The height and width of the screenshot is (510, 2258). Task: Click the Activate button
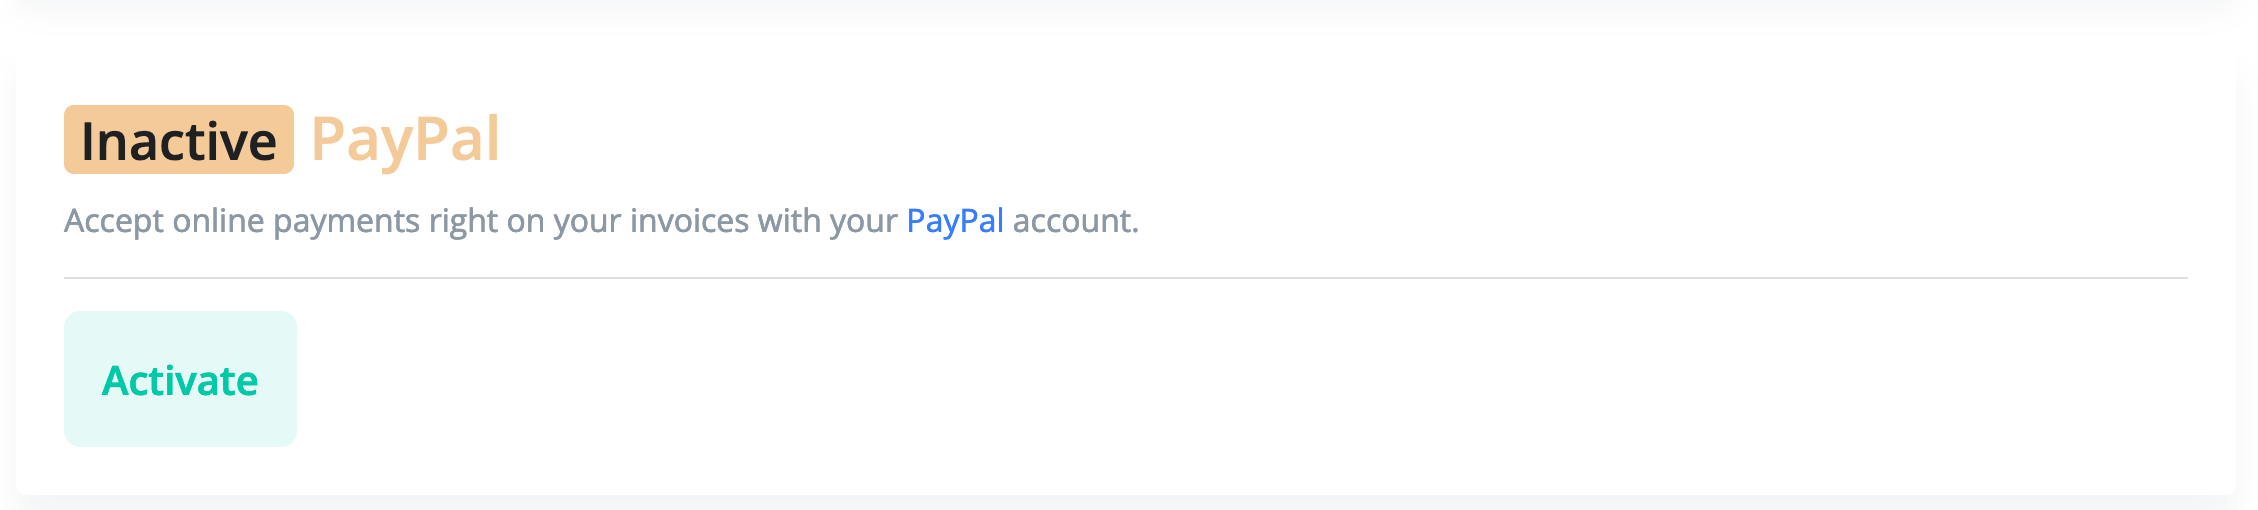pos(180,379)
